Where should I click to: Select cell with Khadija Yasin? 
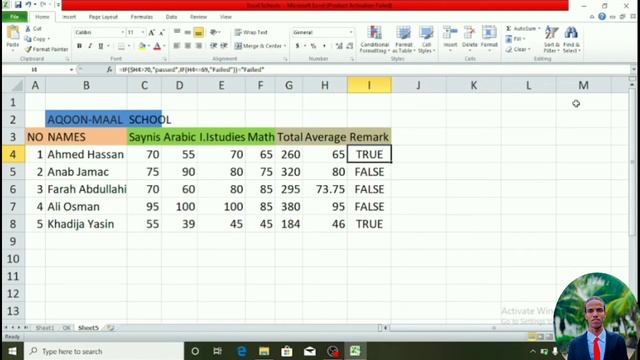pos(86,224)
